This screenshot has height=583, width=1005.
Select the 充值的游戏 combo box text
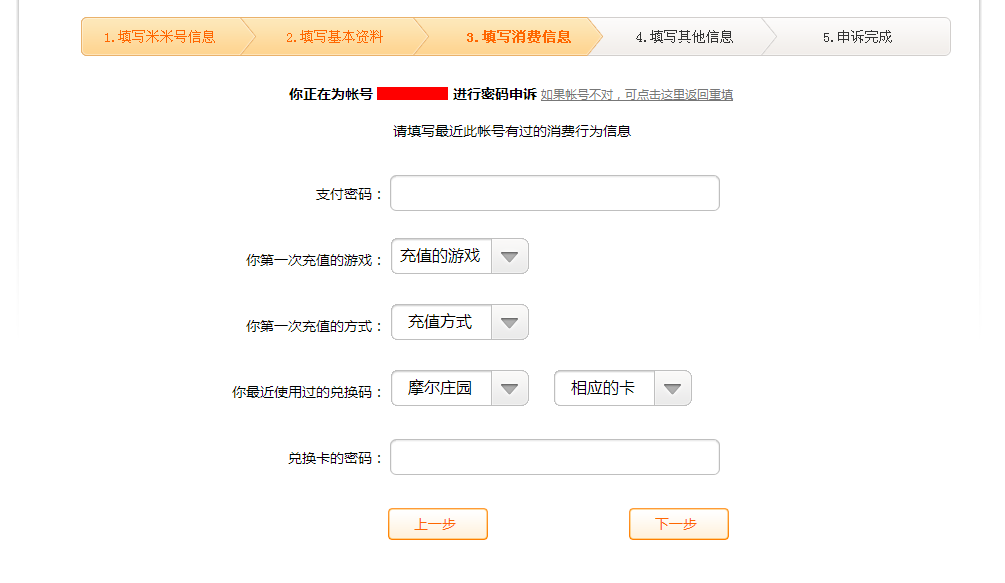pyautogui.click(x=441, y=256)
